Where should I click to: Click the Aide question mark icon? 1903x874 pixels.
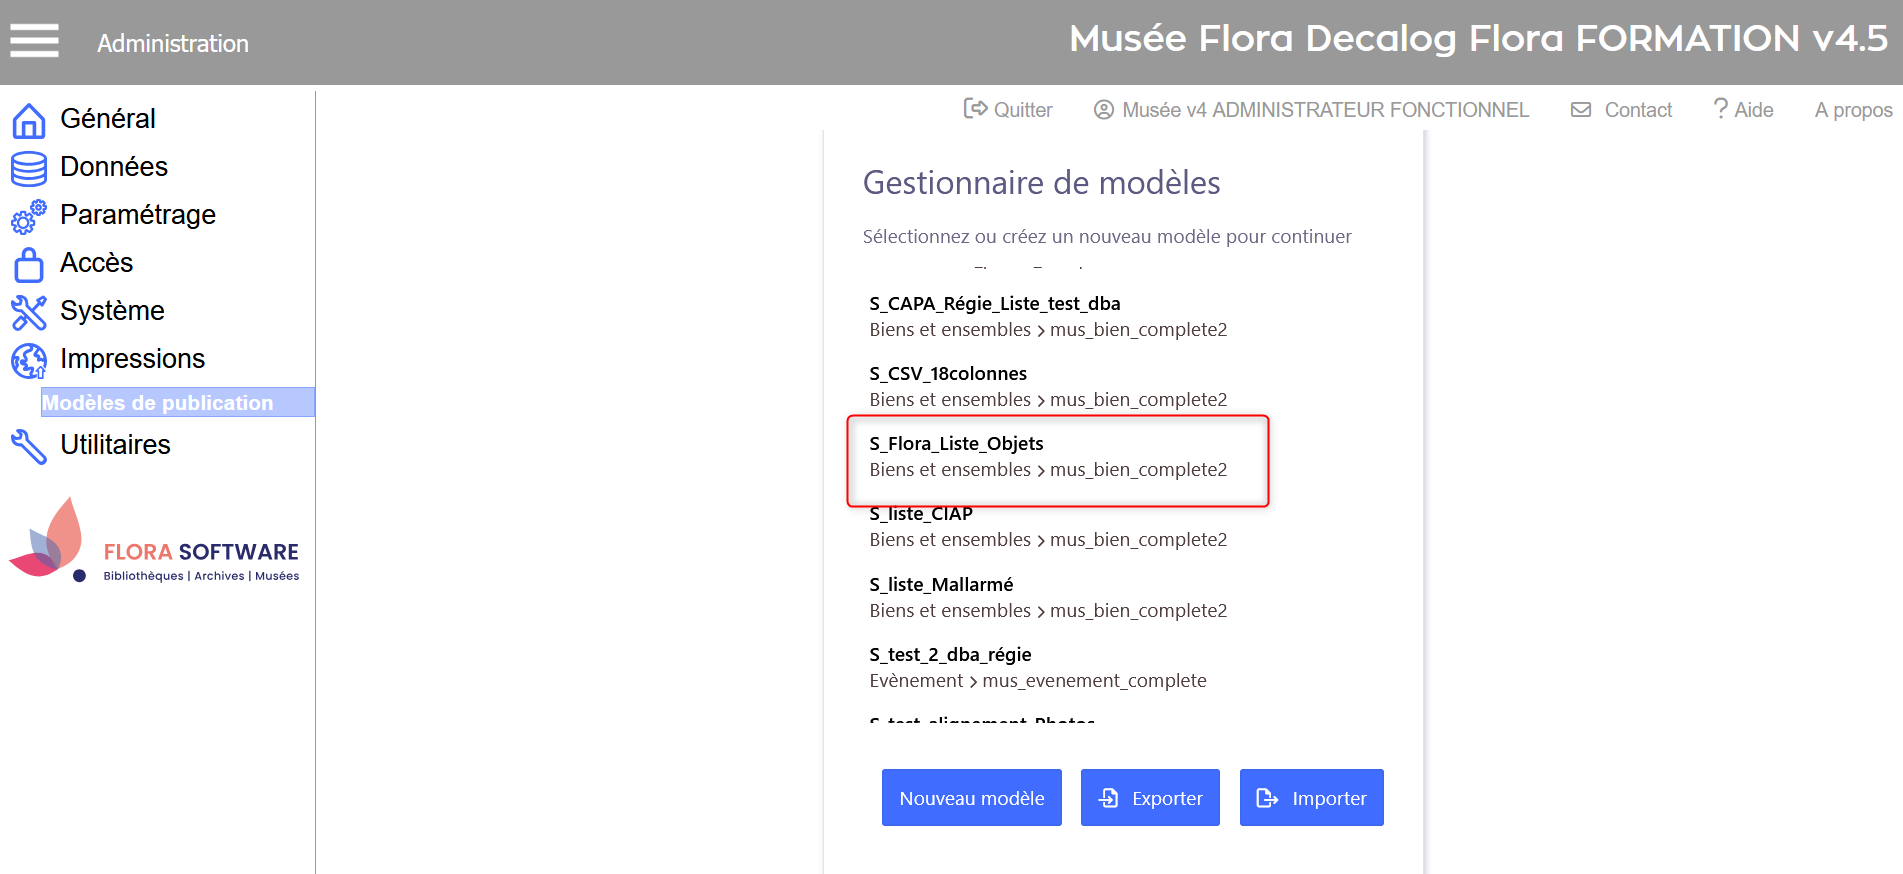coord(1720,109)
